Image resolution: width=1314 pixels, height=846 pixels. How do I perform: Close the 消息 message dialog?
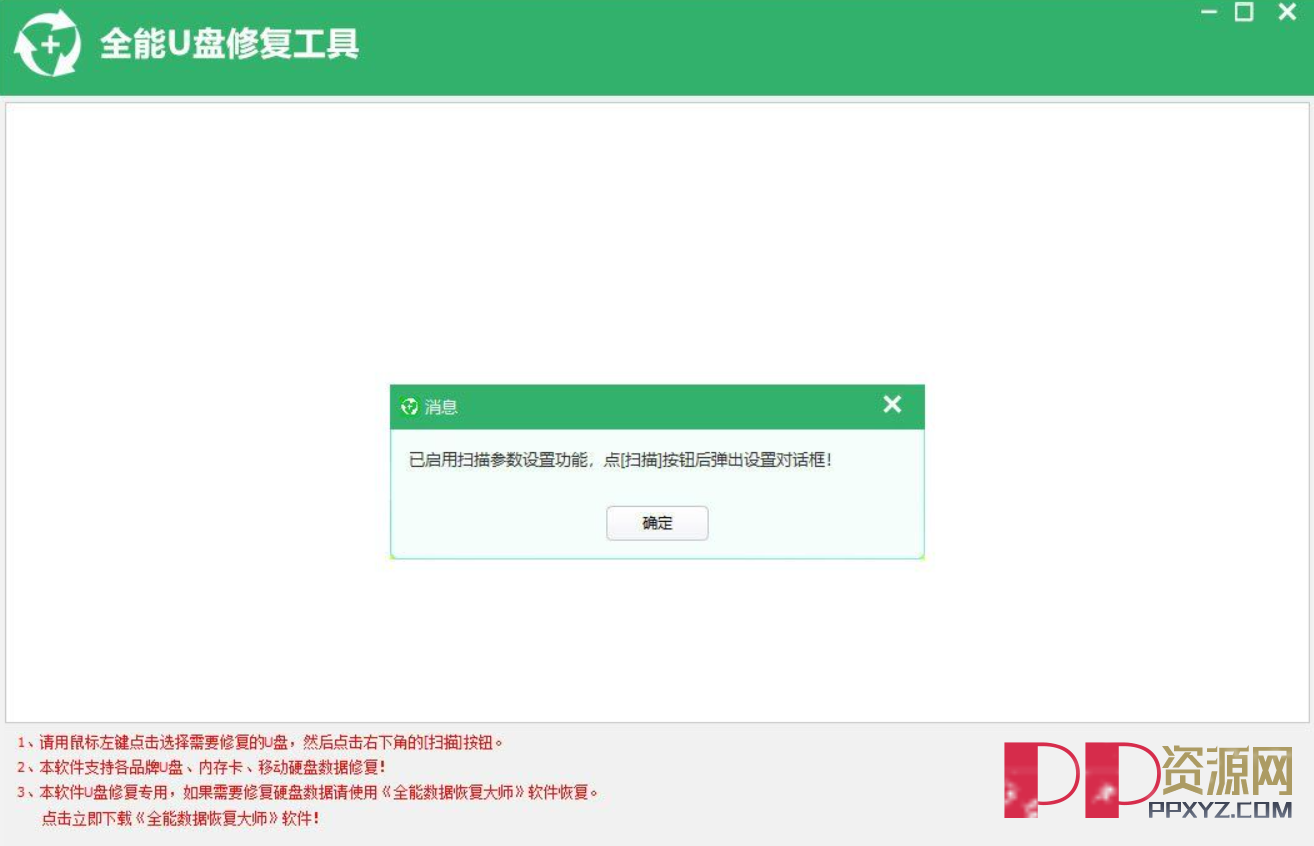point(891,405)
